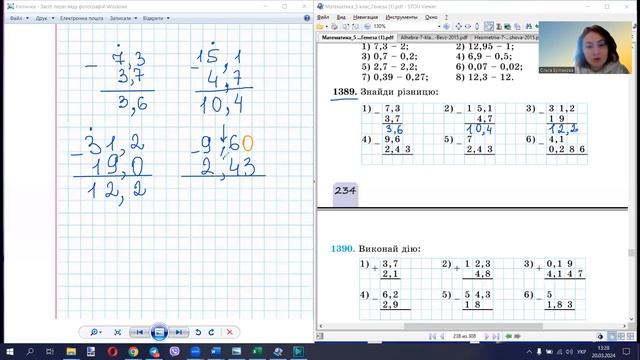
Task: Click the 130% zoom level field
Action: 404,27
